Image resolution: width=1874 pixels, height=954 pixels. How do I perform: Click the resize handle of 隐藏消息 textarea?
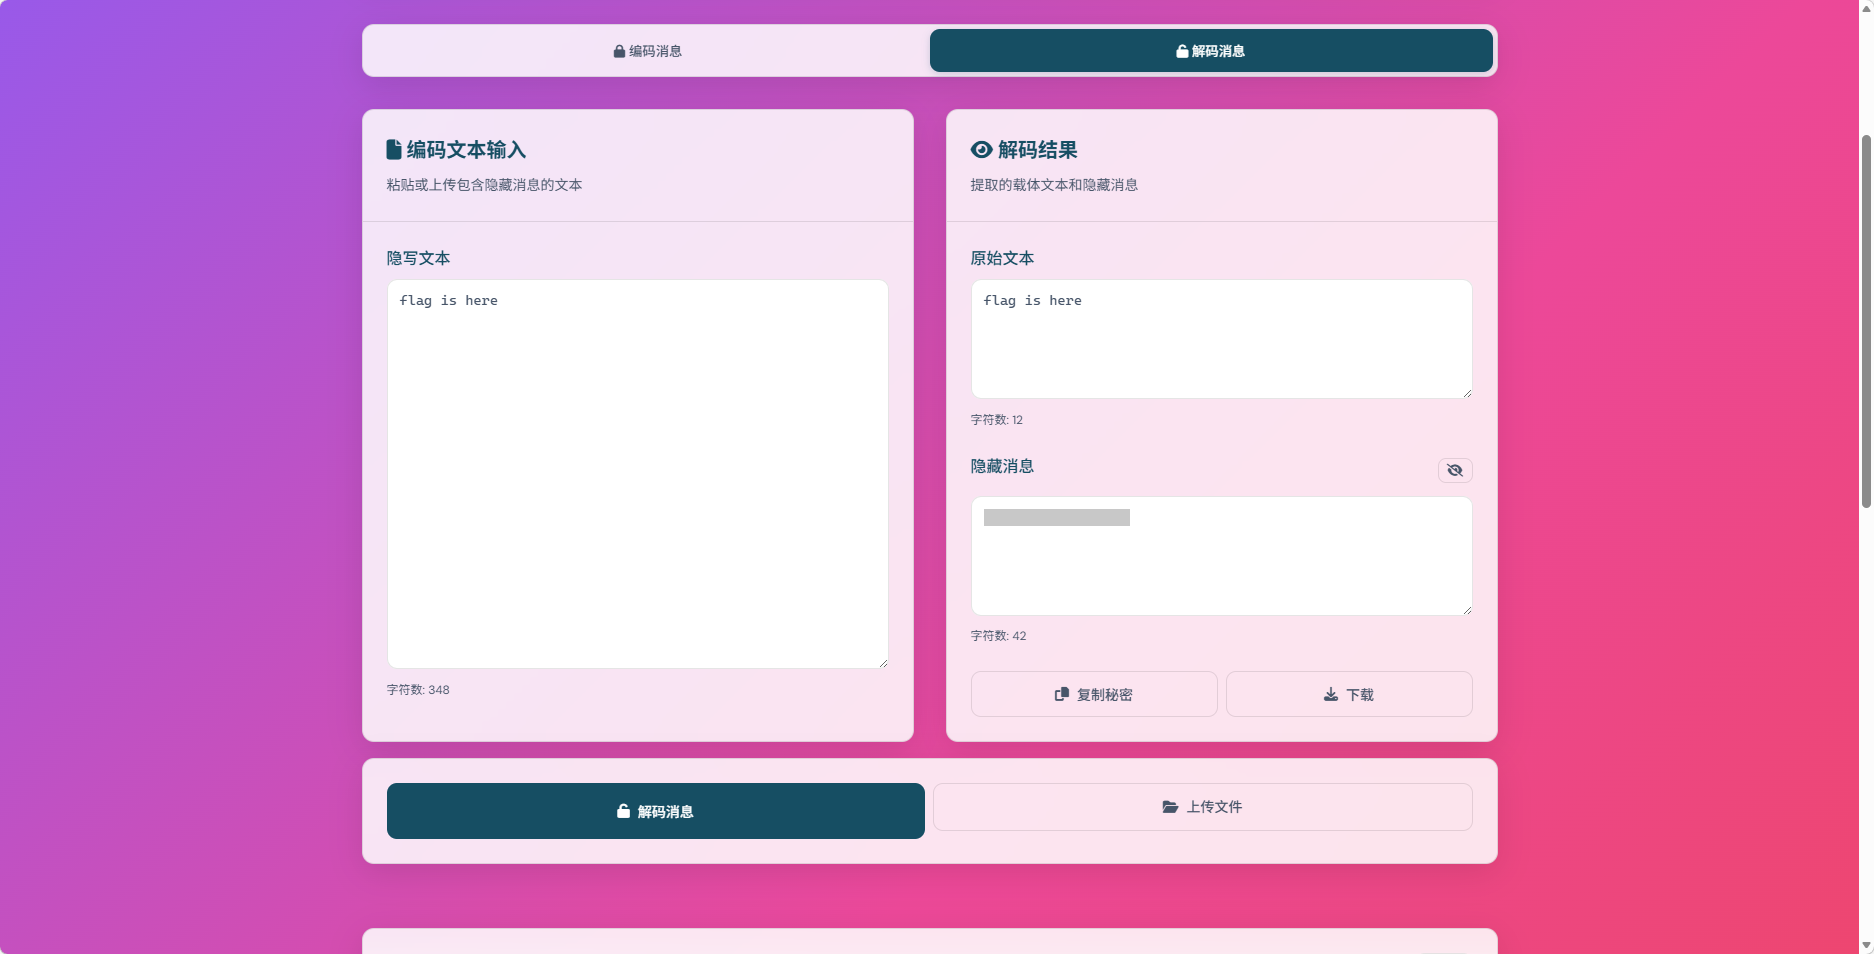click(x=1467, y=609)
